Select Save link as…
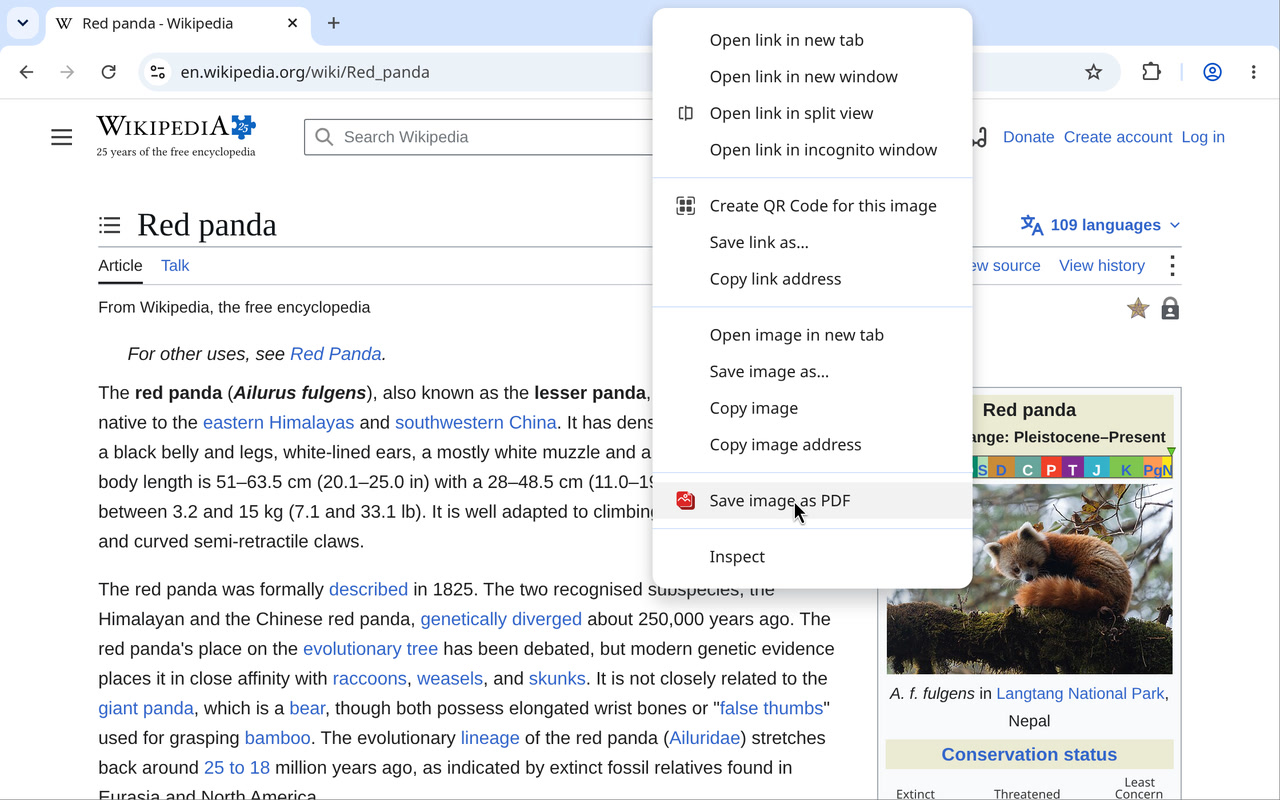Viewport: 1280px width, 800px height. coord(812,242)
